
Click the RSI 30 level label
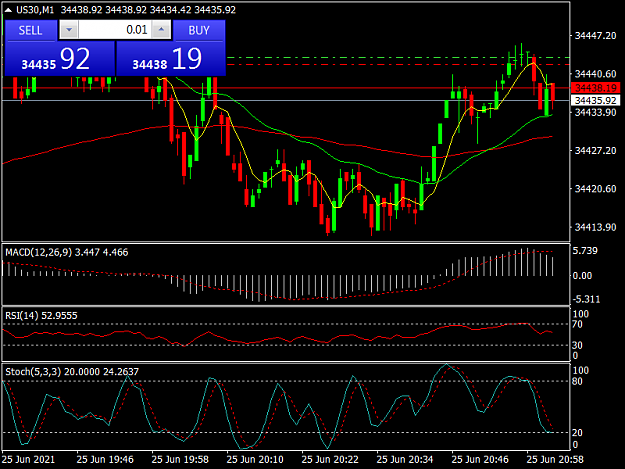click(578, 345)
